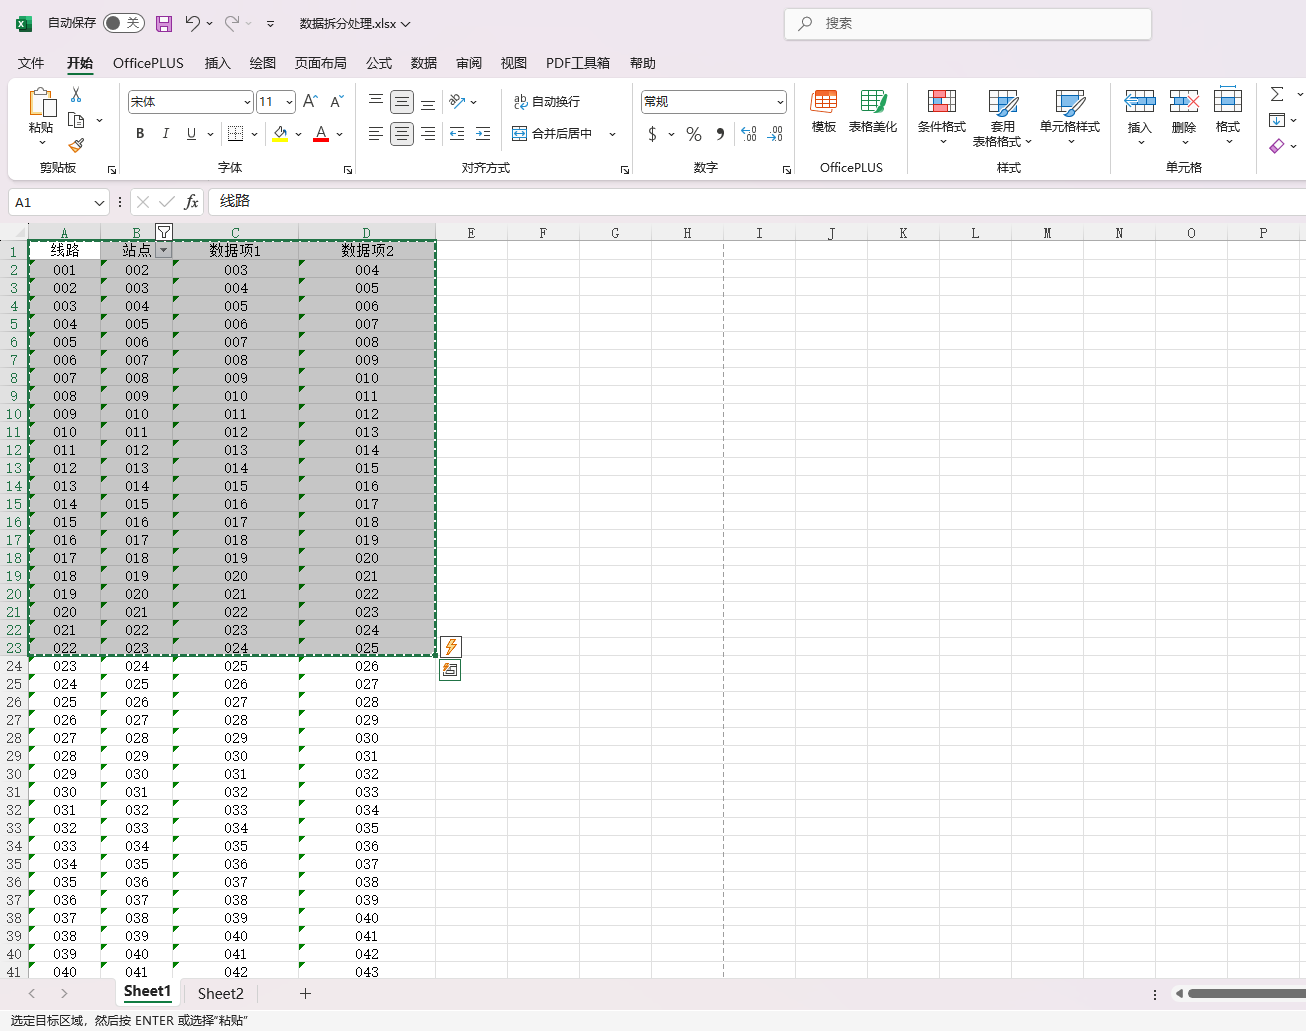Switch to Sheet2 worksheet tab
This screenshot has height=1031, width=1306.
(221, 993)
